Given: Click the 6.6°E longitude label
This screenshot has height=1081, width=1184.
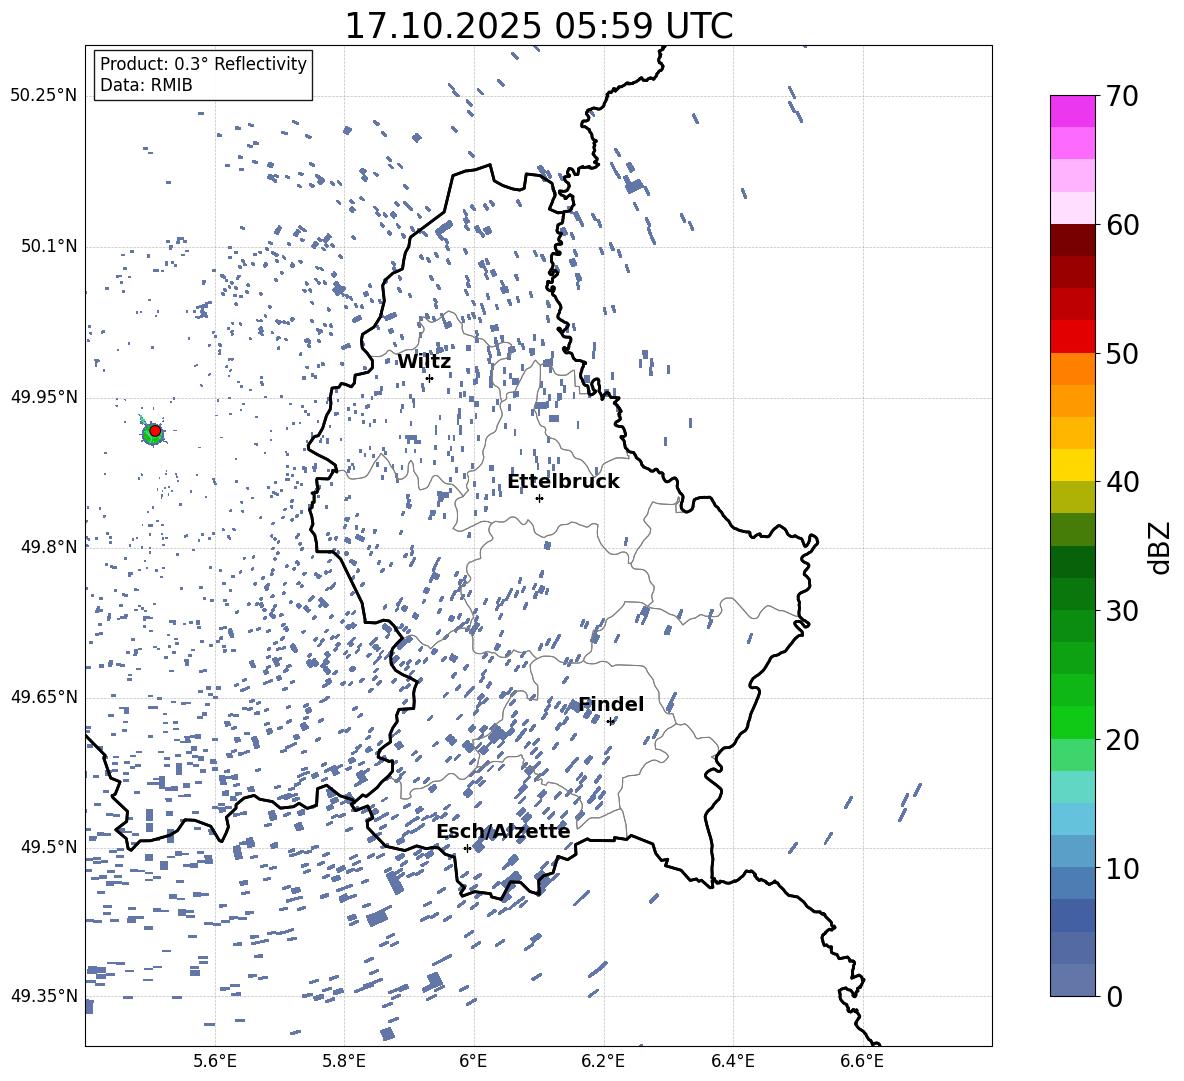Looking at the screenshot, I should click(x=862, y=1062).
